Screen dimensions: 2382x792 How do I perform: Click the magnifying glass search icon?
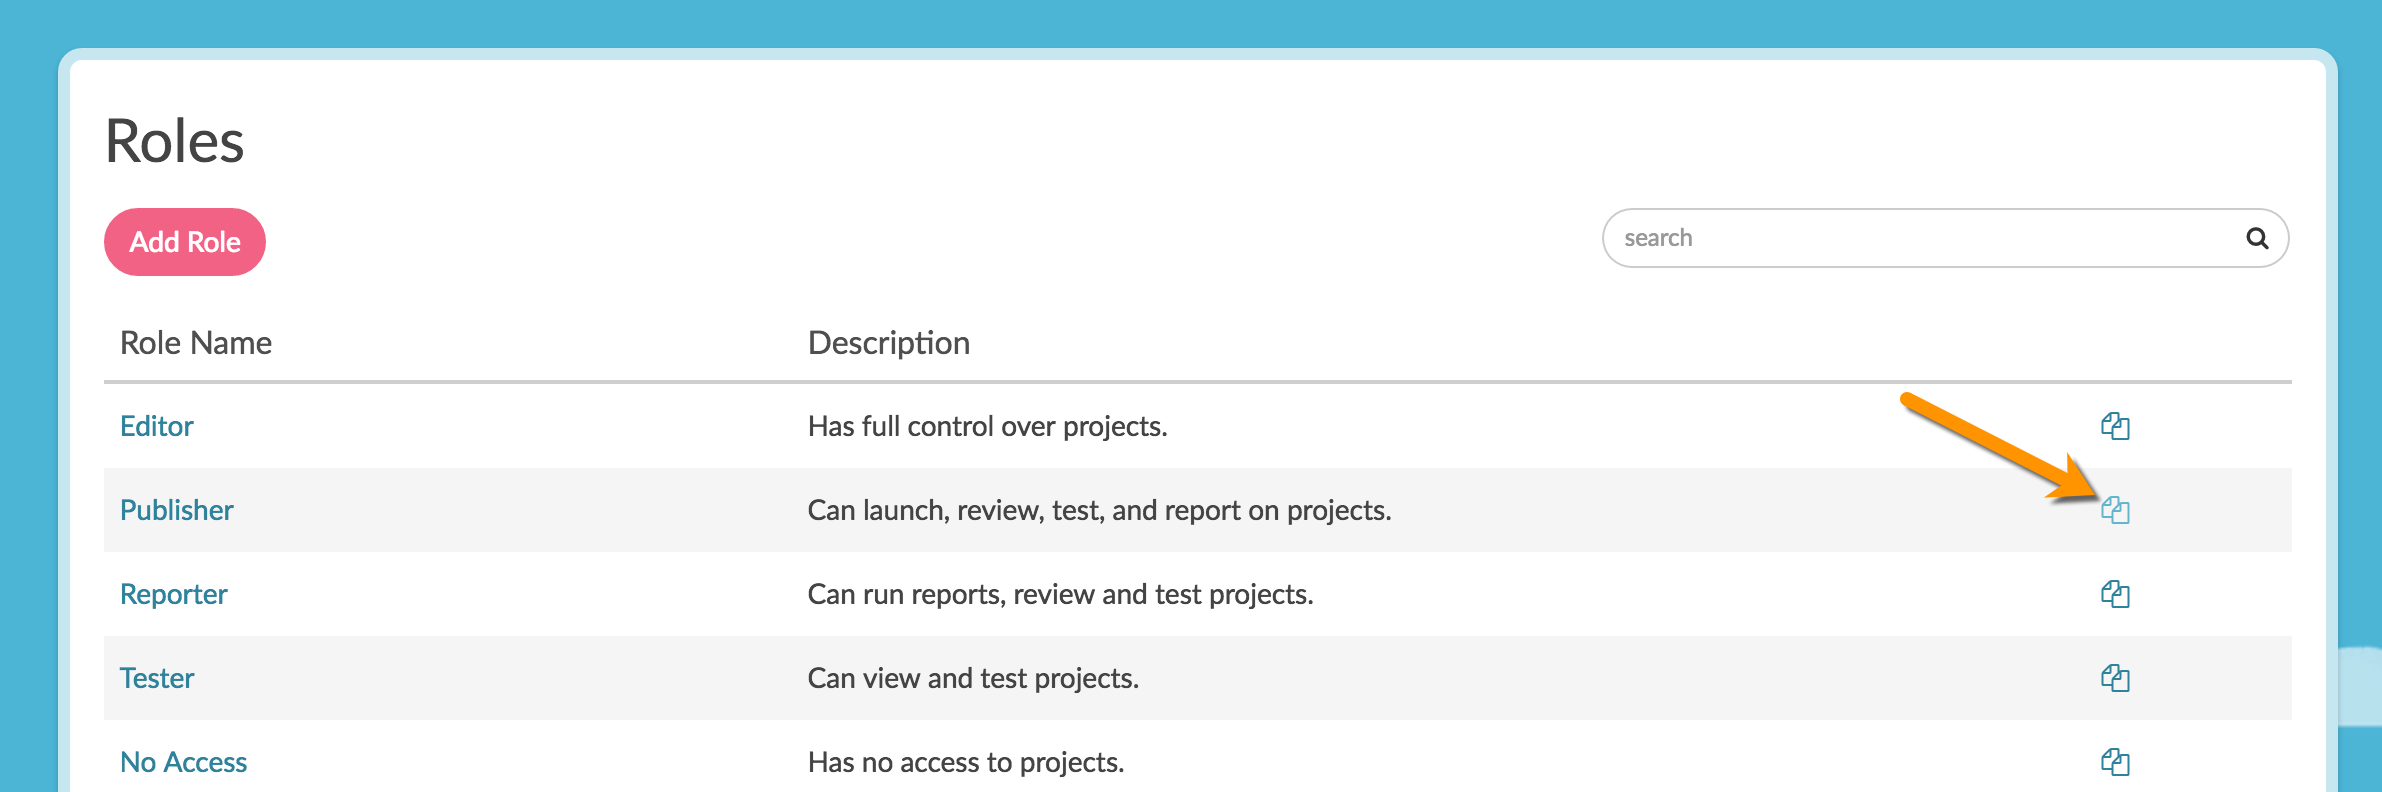2257,238
